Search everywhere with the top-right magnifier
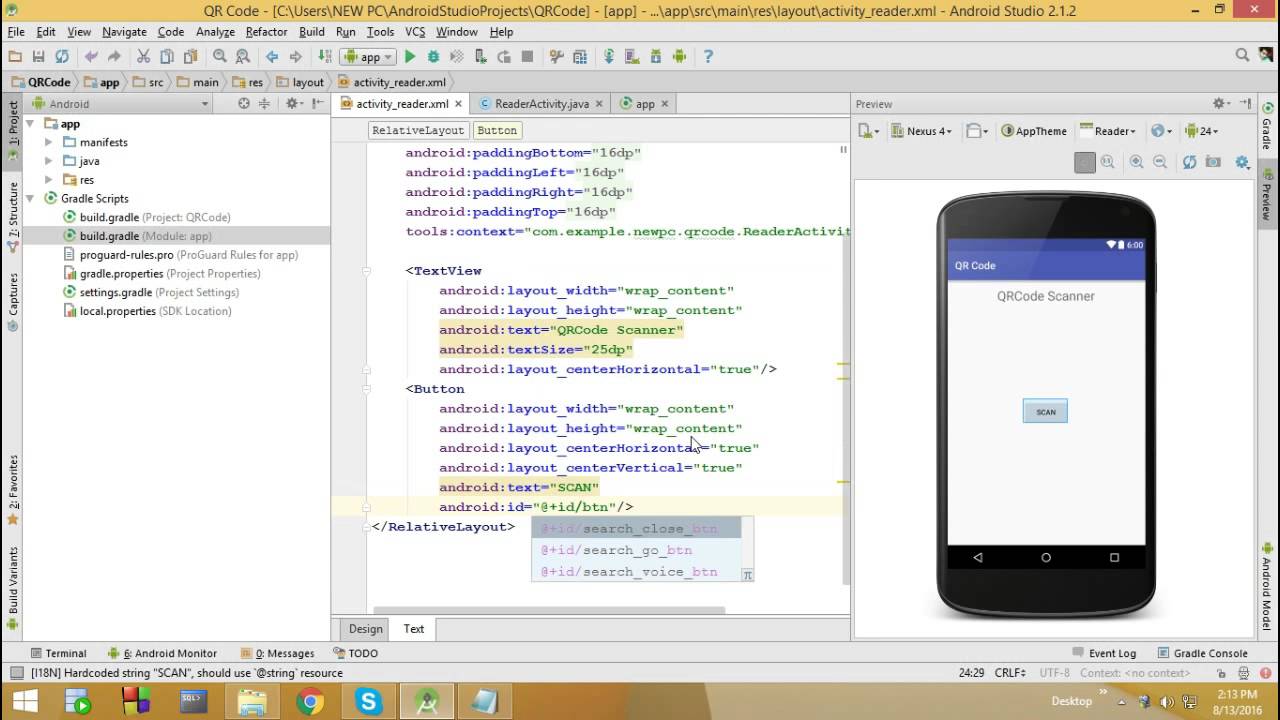 point(1242,56)
